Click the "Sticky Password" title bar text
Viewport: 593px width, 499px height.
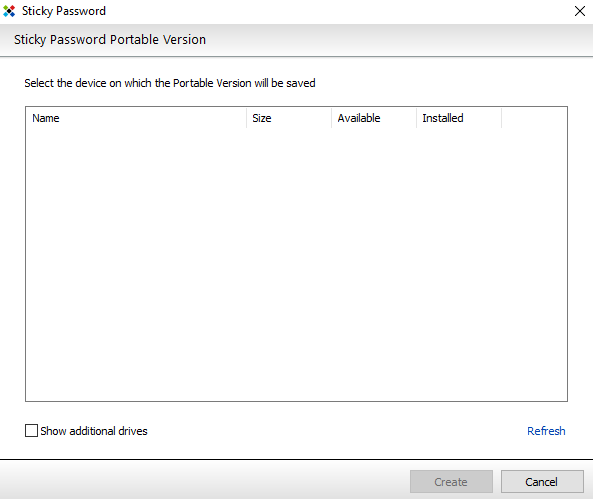click(x=64, y=11)
